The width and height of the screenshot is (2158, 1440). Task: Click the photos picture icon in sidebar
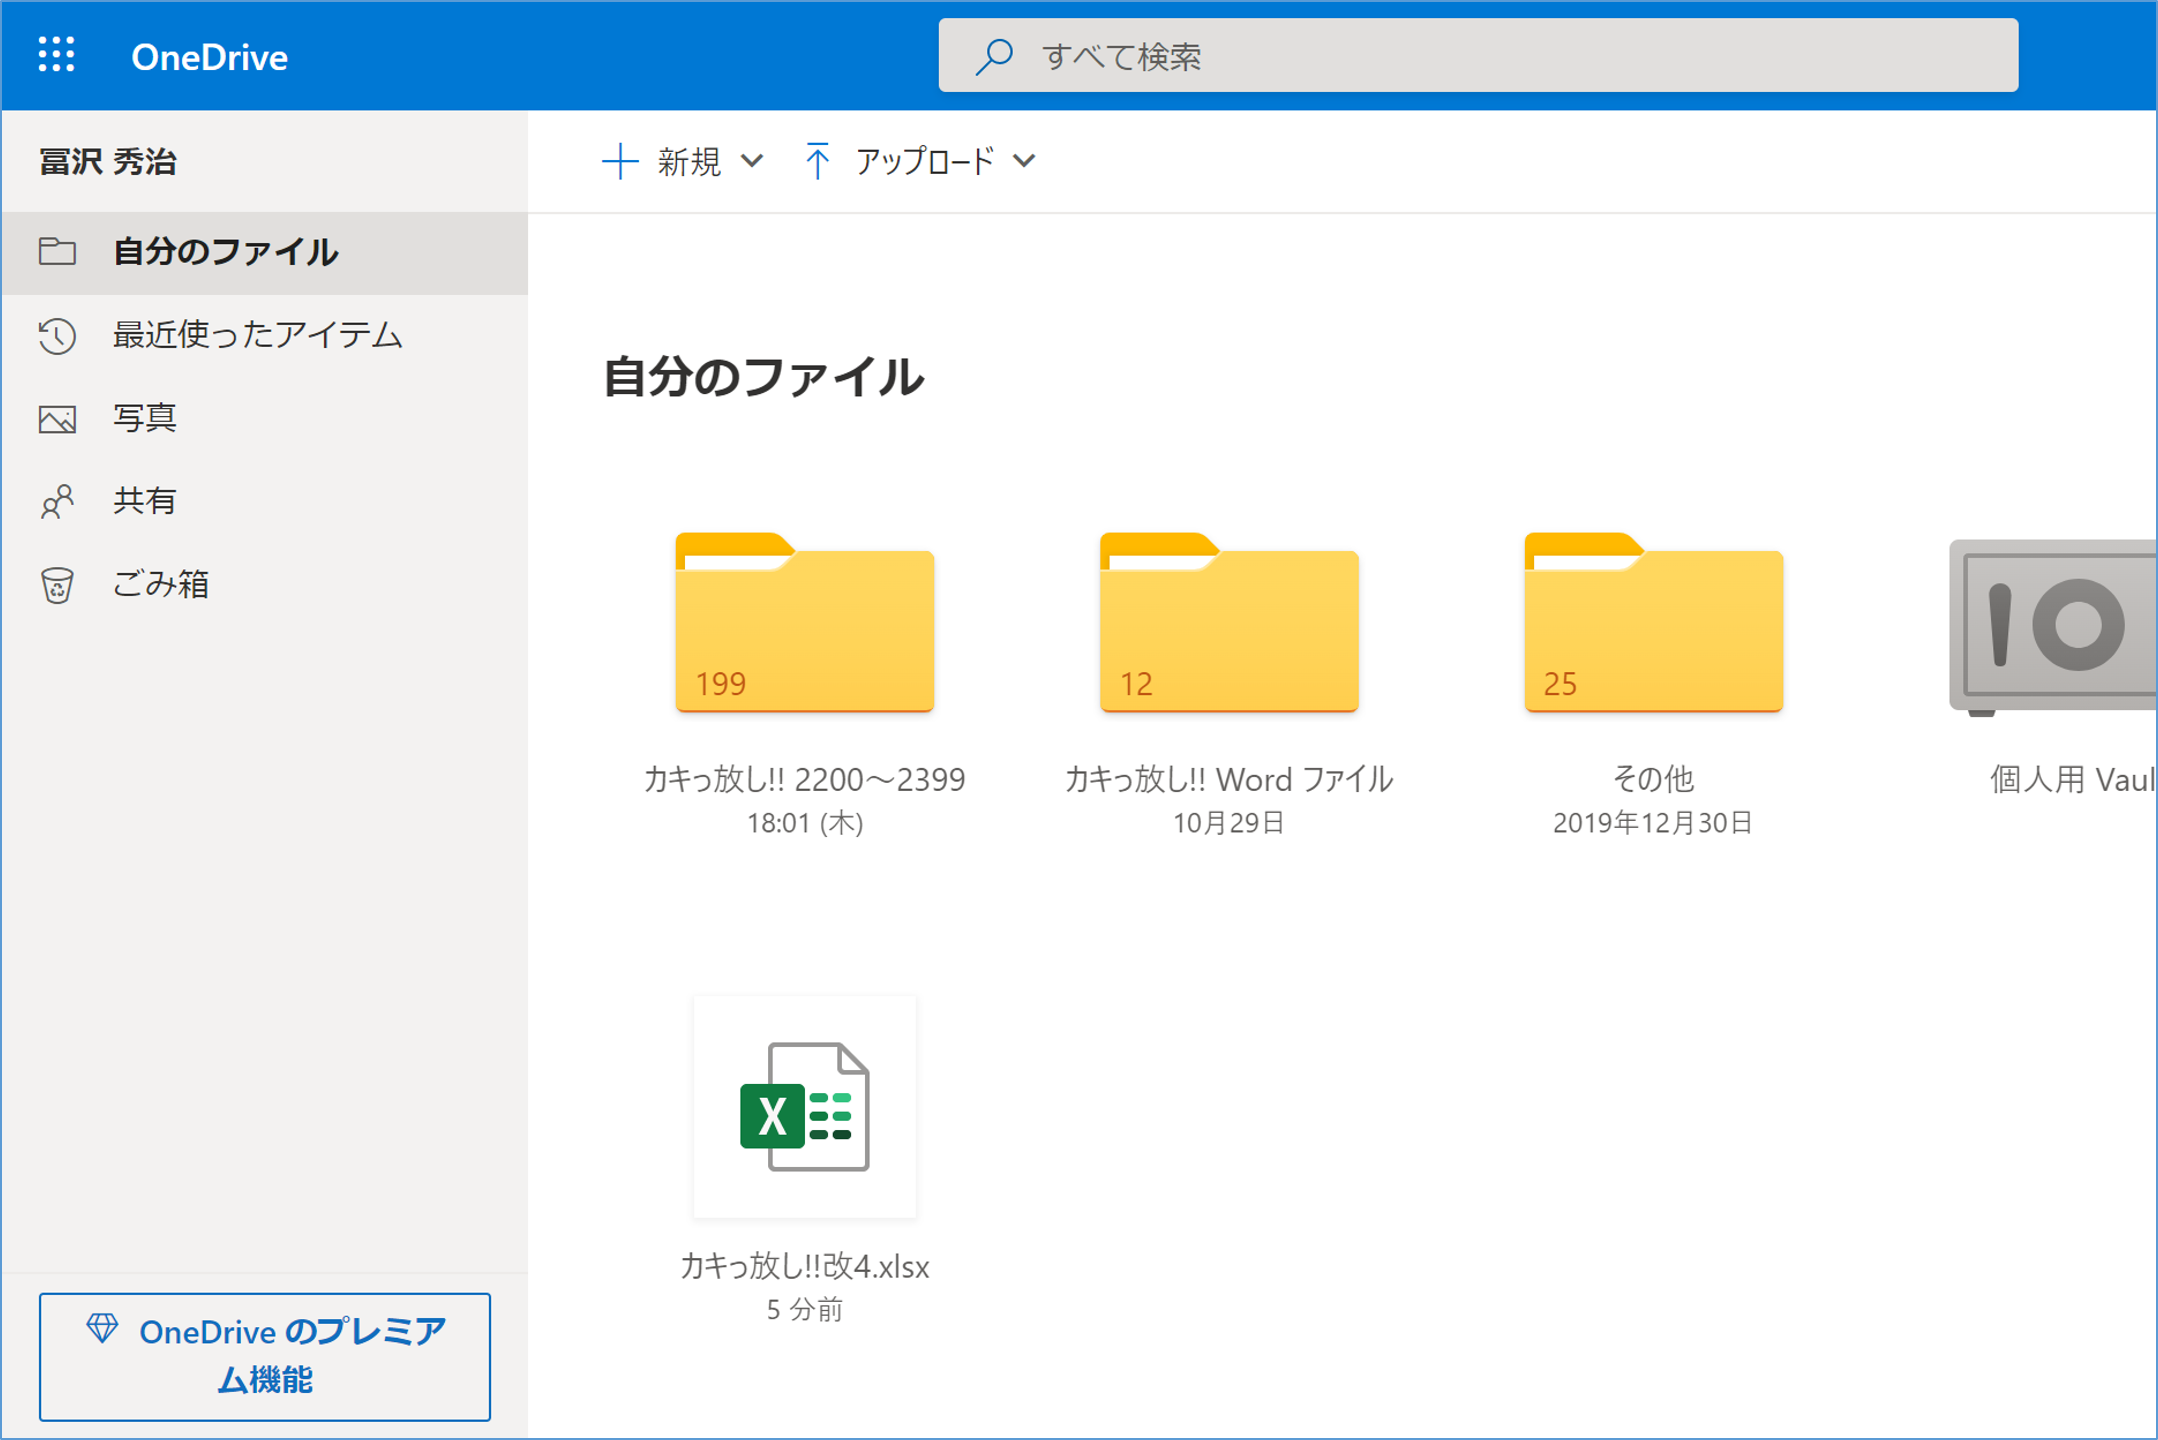pos(57,419)
